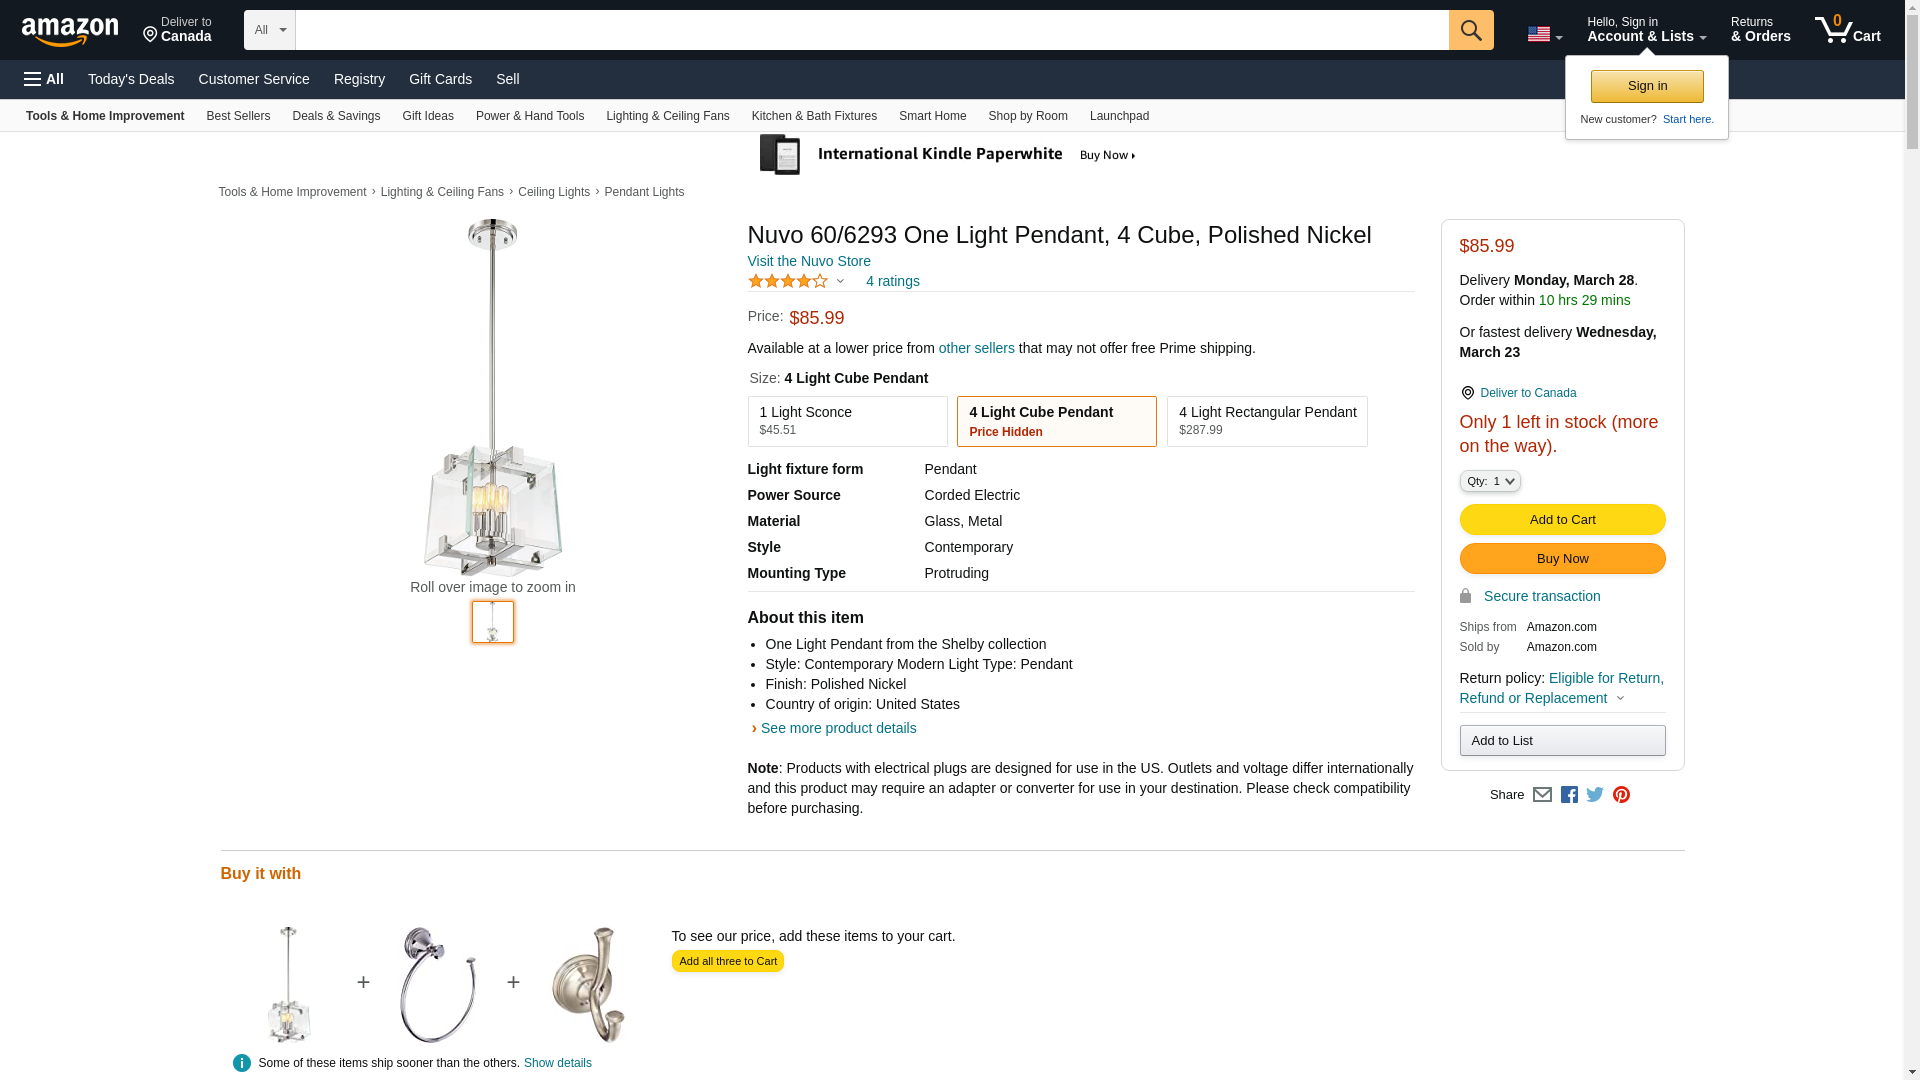1920x1080 pixels.
Task: Open the shopping cart icon
Action: (1847, 30)
